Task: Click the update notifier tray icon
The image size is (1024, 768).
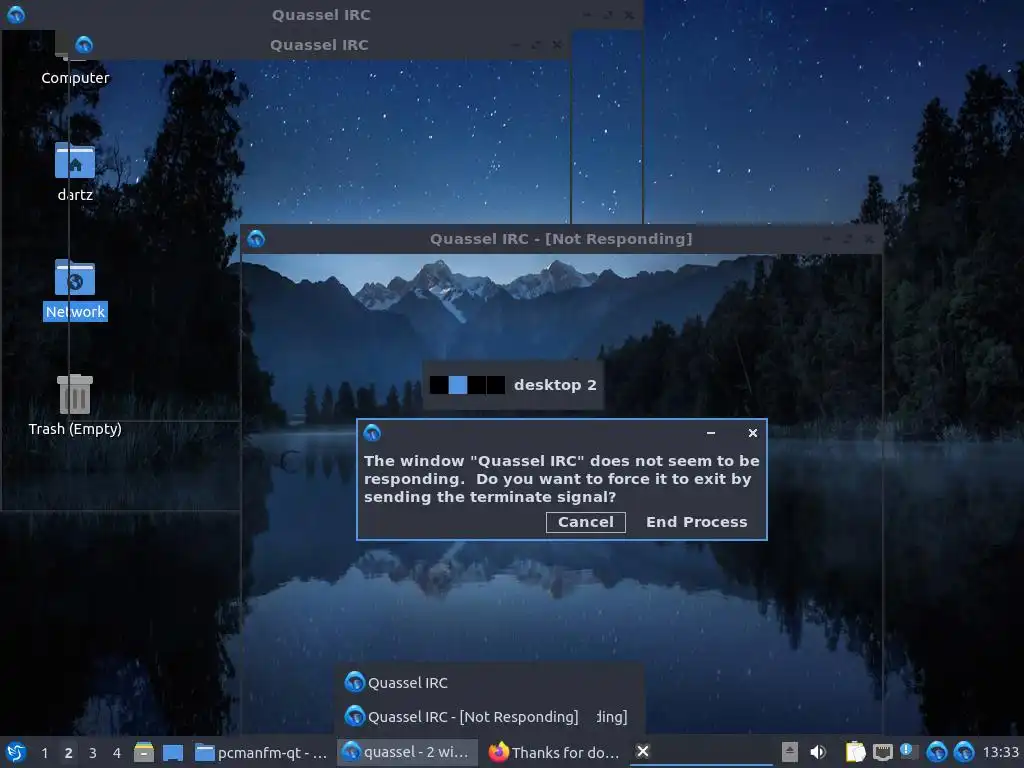Action: 908,752
